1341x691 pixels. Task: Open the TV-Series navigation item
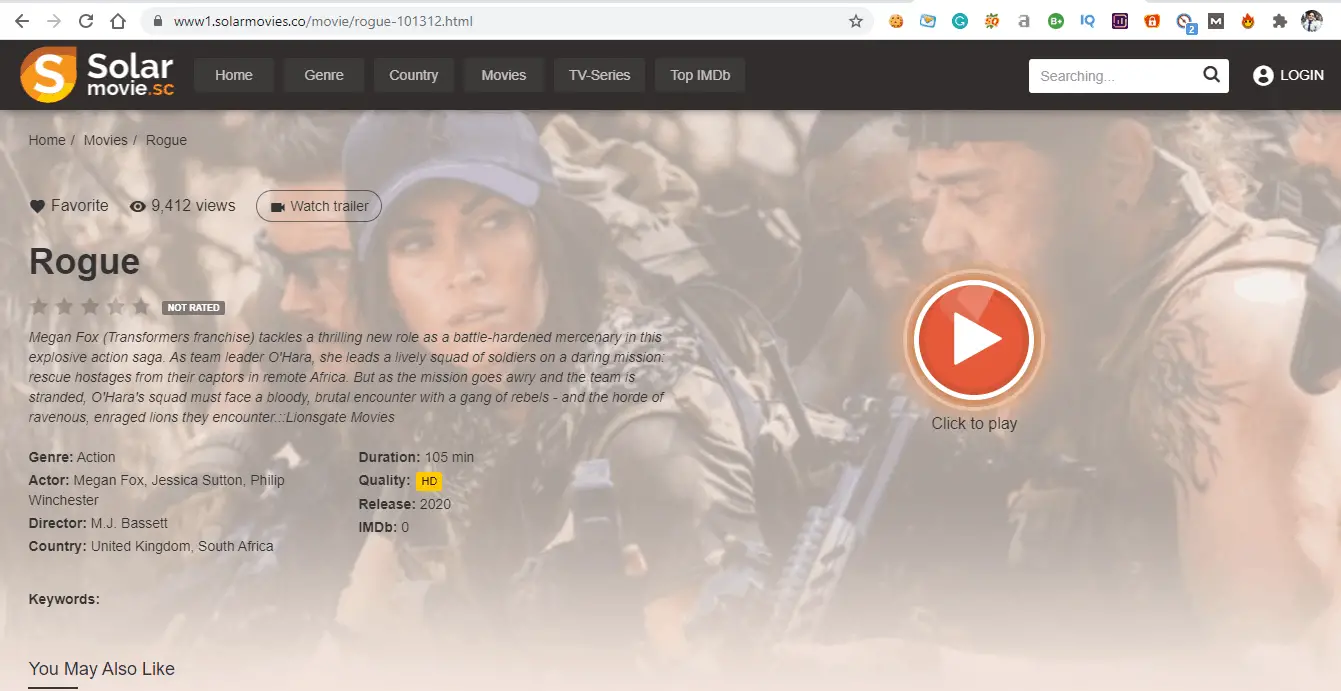pos(600,75)
